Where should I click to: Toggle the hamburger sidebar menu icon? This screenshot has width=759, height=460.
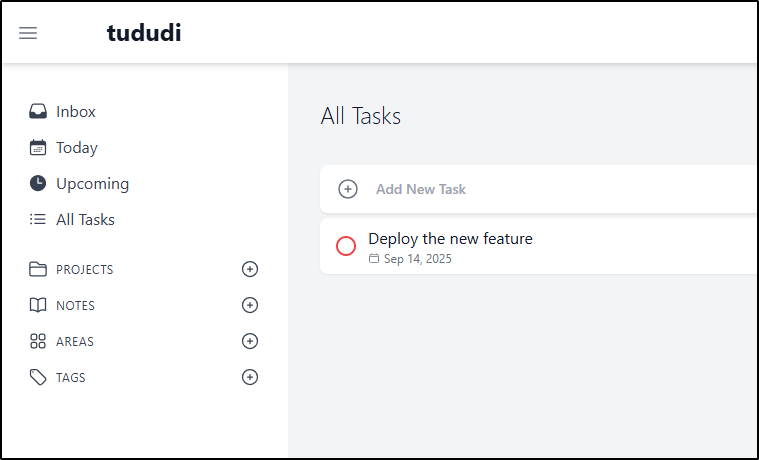[x=28, y=33]
